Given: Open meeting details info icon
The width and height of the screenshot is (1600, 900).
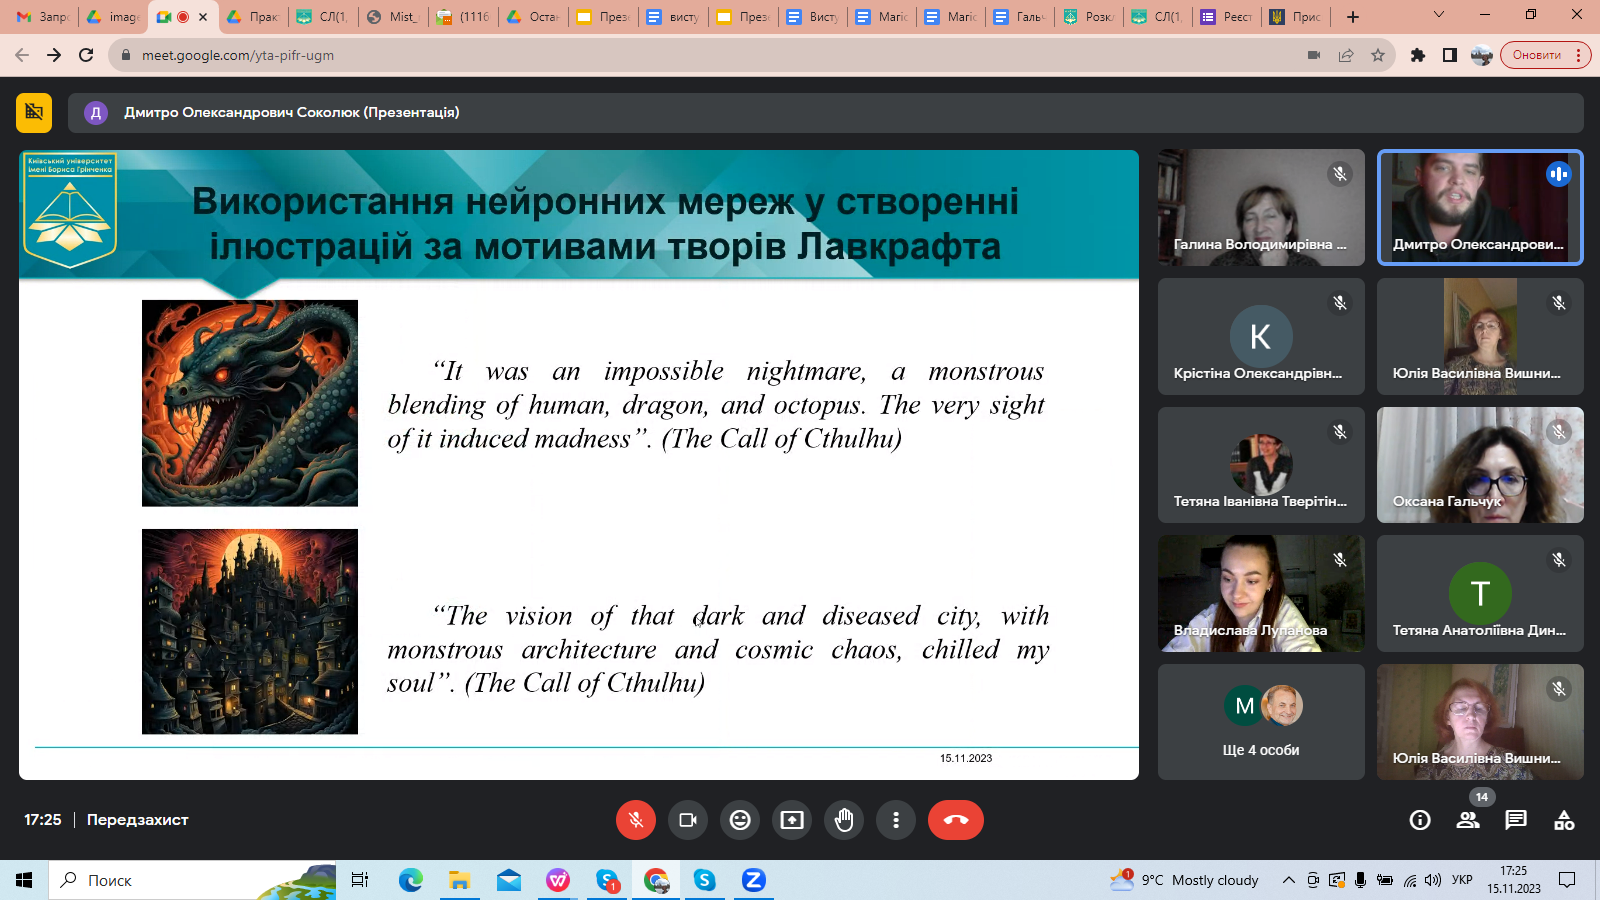Looking at the screenshot, I should [x=1420, y=820].
